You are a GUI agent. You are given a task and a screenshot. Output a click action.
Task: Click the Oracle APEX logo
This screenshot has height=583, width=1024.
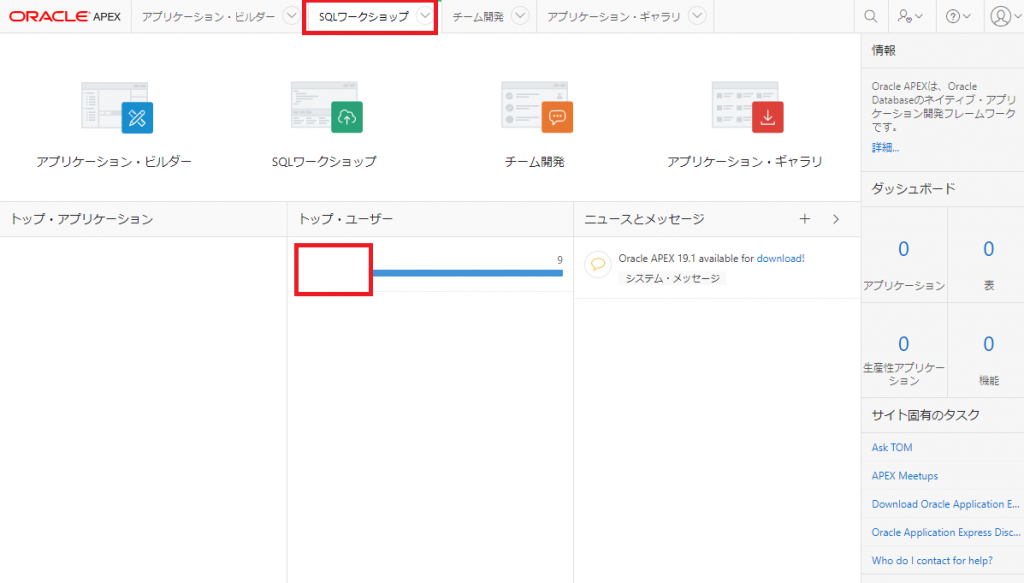coord(65,16)
